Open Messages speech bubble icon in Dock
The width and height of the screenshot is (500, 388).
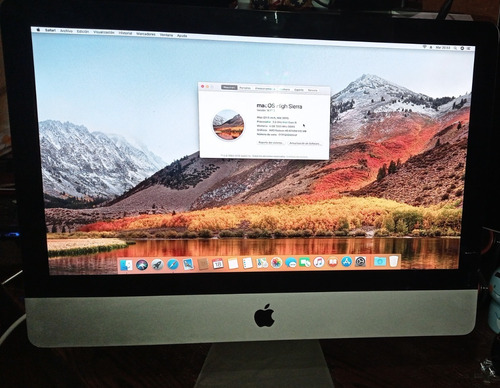click(291, 263)
